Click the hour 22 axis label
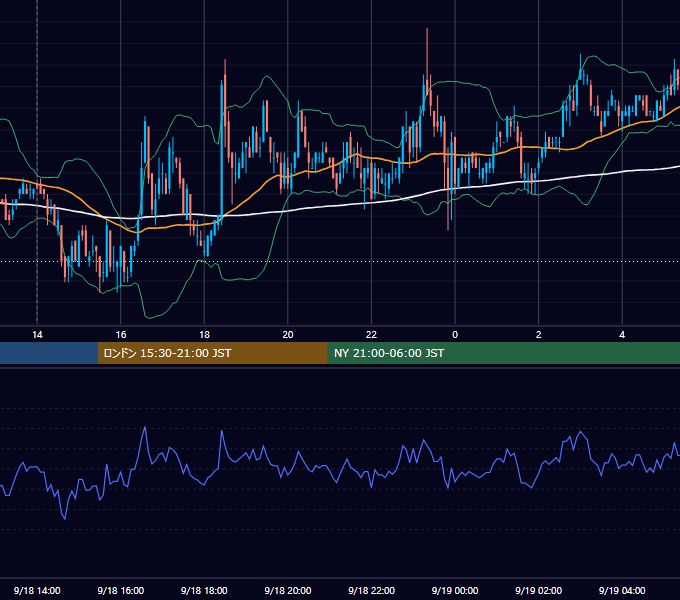The height and width of the screenshot is (600, 680). [x=371, y=334]
